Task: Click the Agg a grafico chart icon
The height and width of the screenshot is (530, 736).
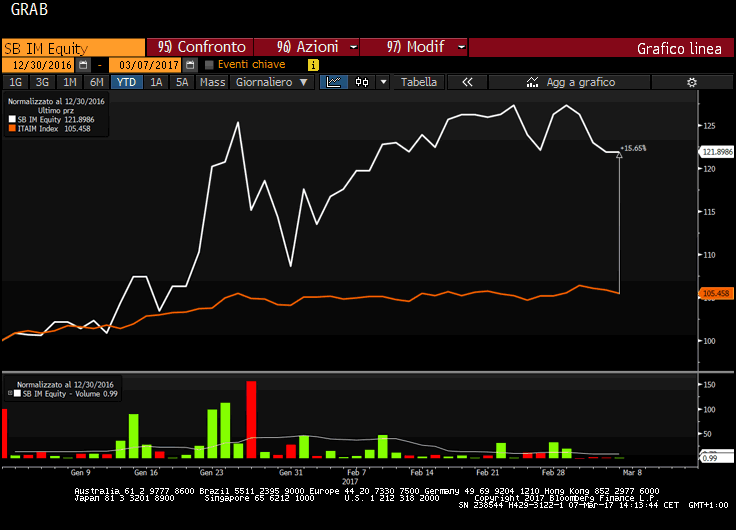Action: point(534,82)
